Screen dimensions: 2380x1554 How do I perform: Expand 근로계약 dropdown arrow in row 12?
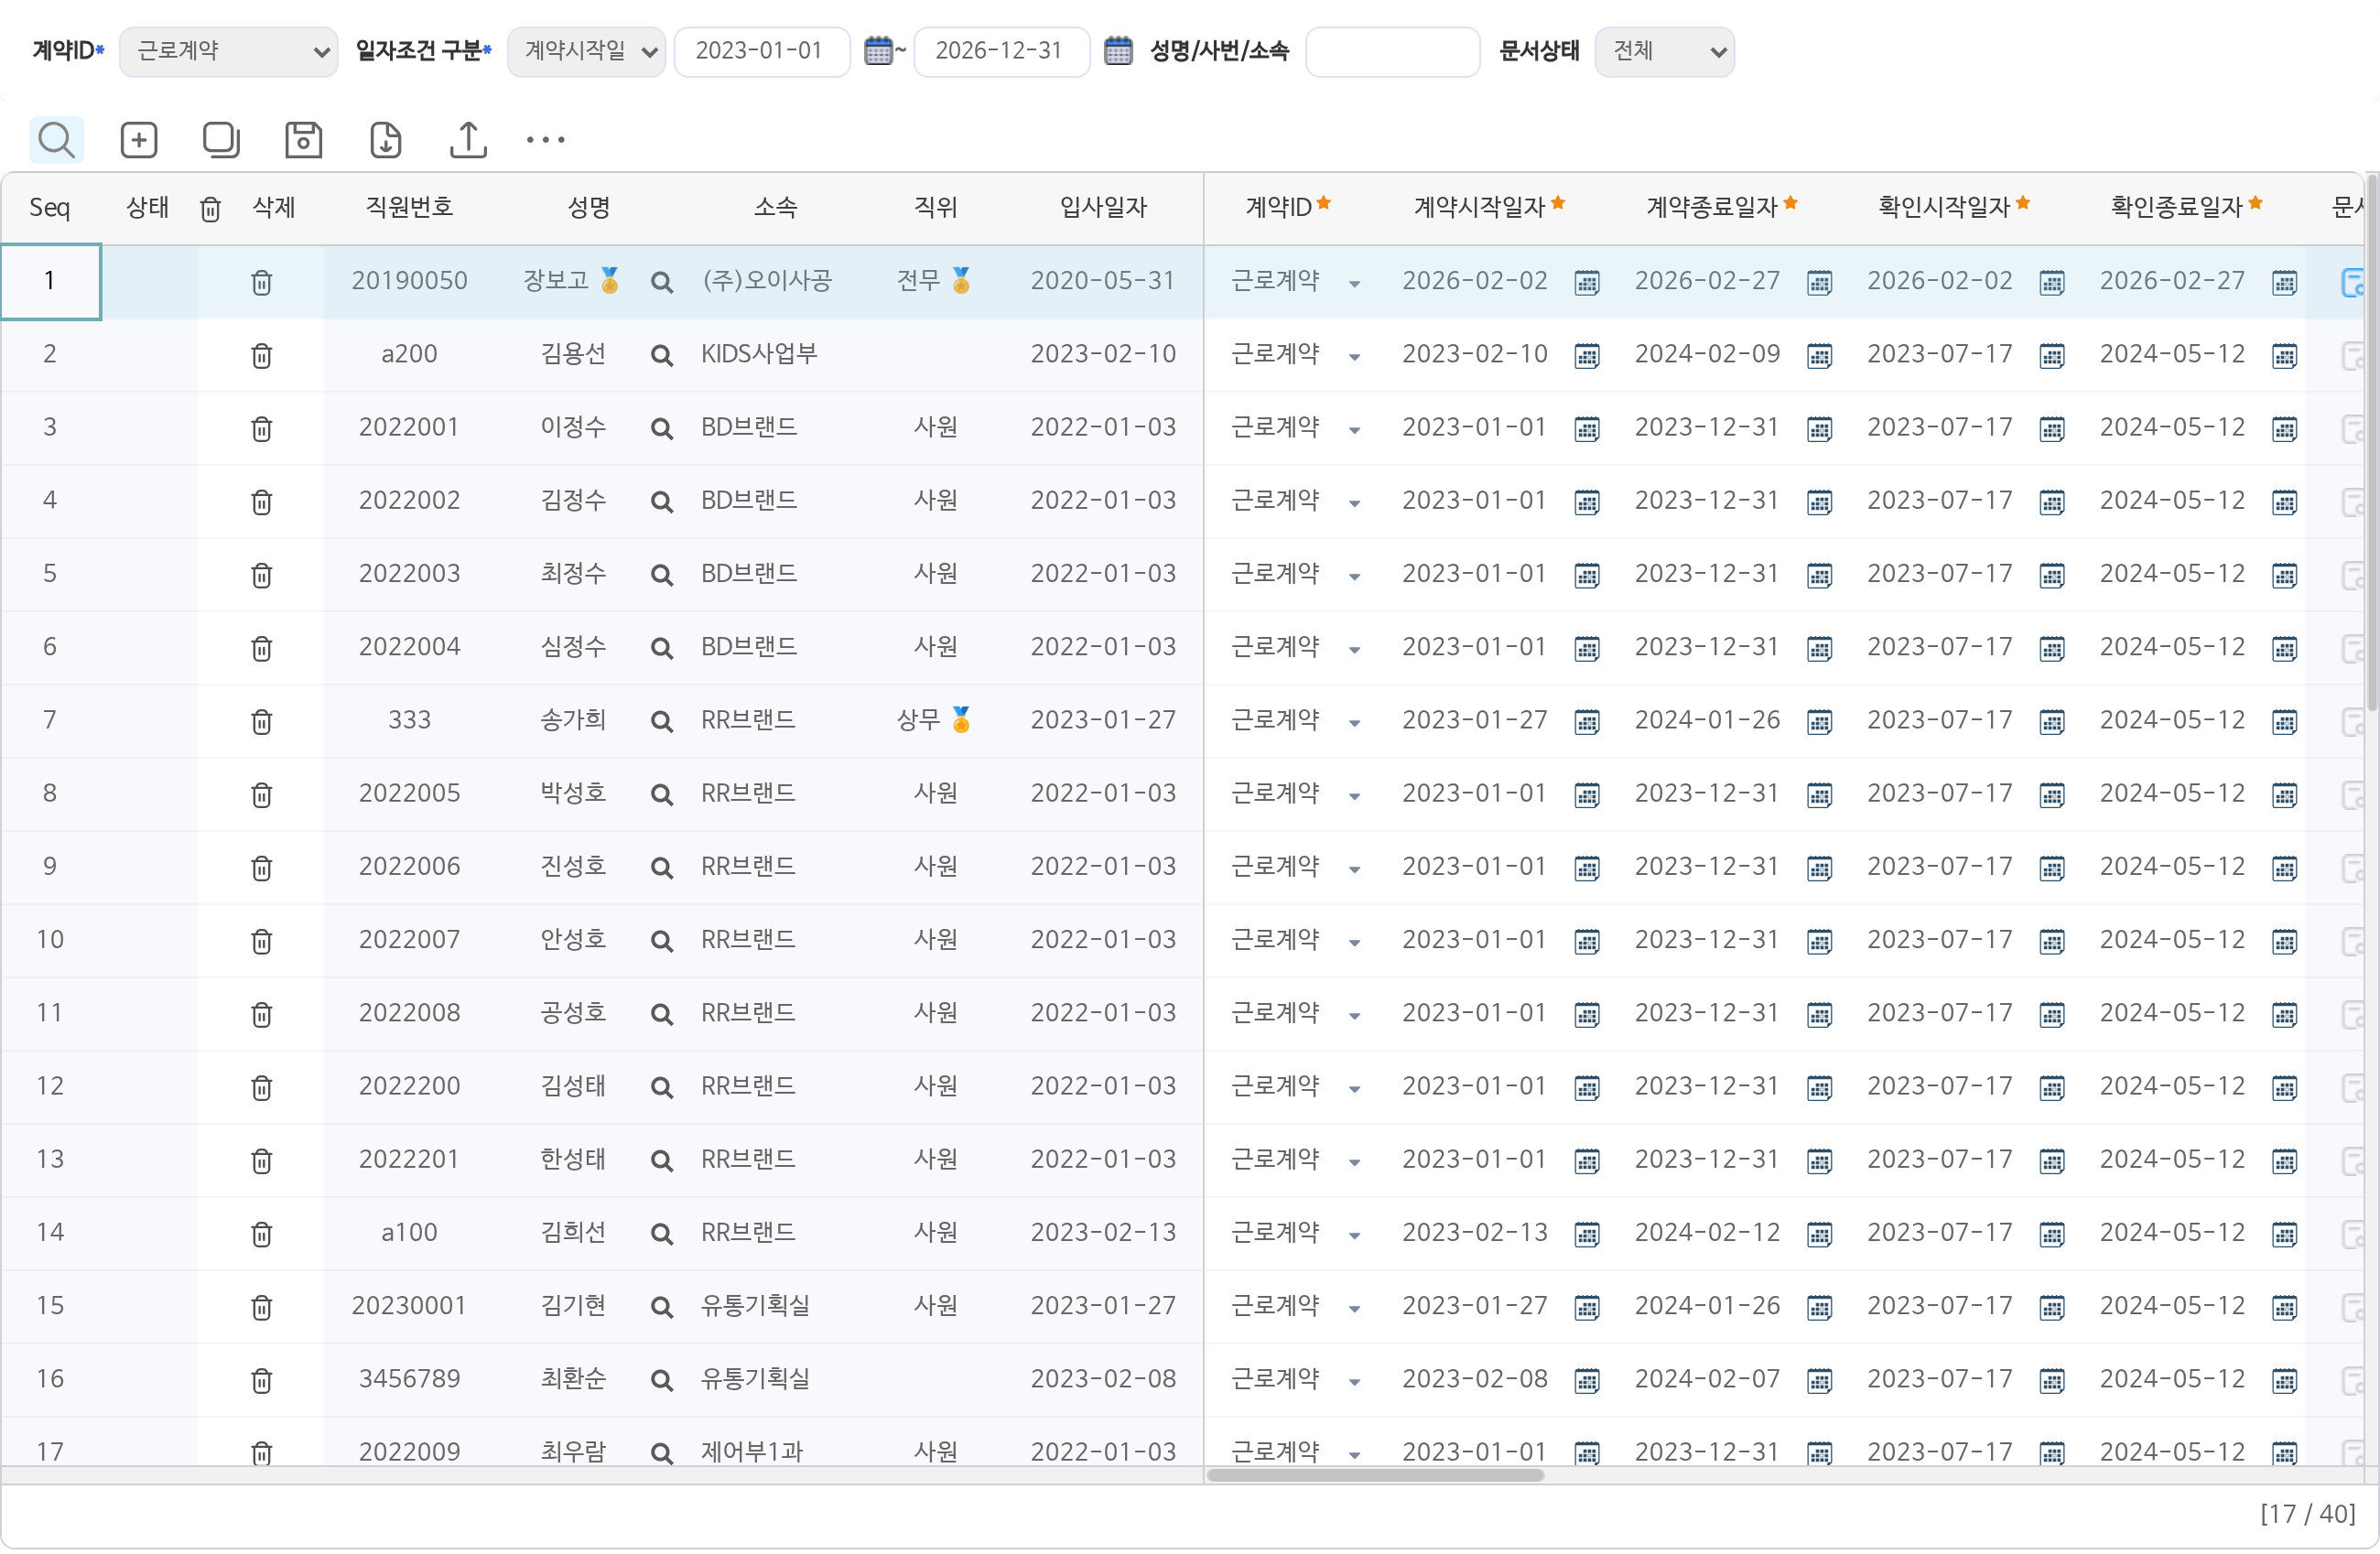[1354, 1089]
